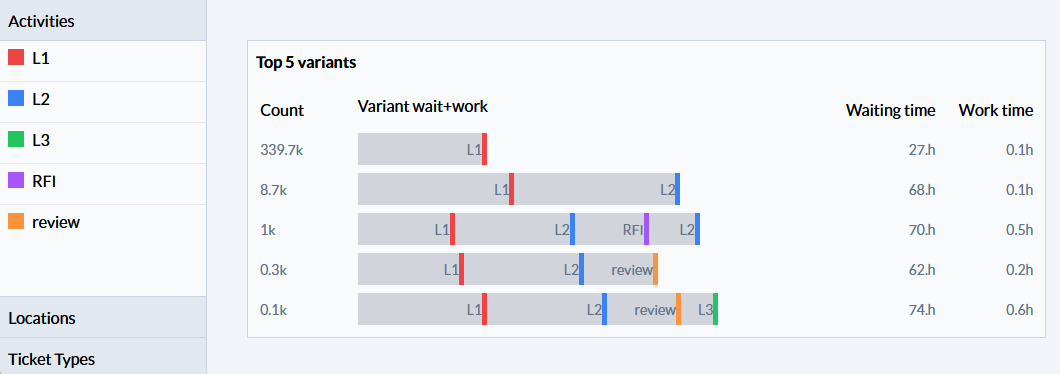Click orange review marker in 0.3k variant
The height and width of the screenshot is (374, 1060).
coord(655,269)
